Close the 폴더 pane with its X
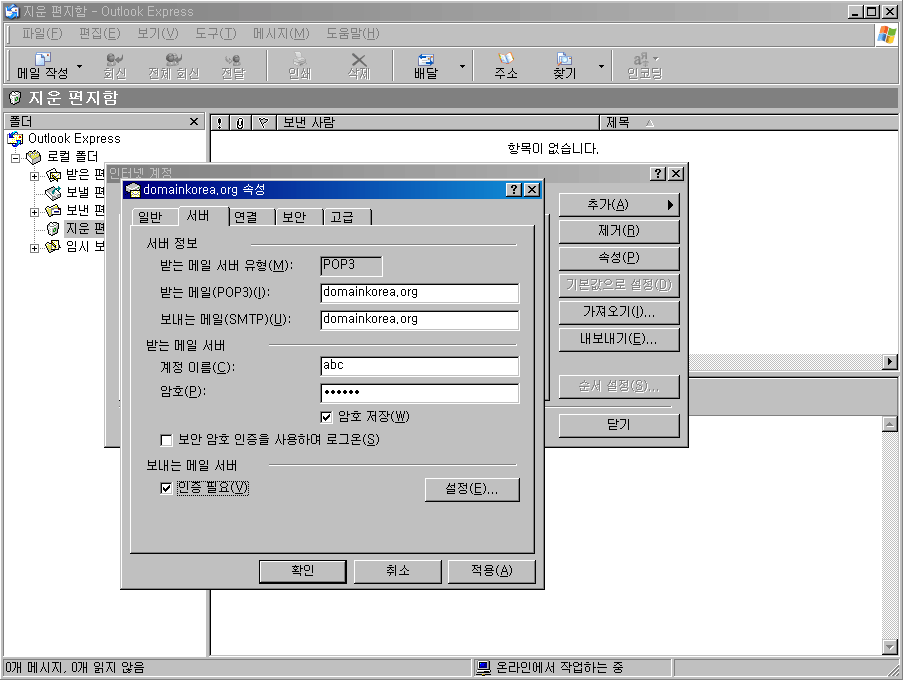This screenshot has height=680, width=903. tap(194, 121)
